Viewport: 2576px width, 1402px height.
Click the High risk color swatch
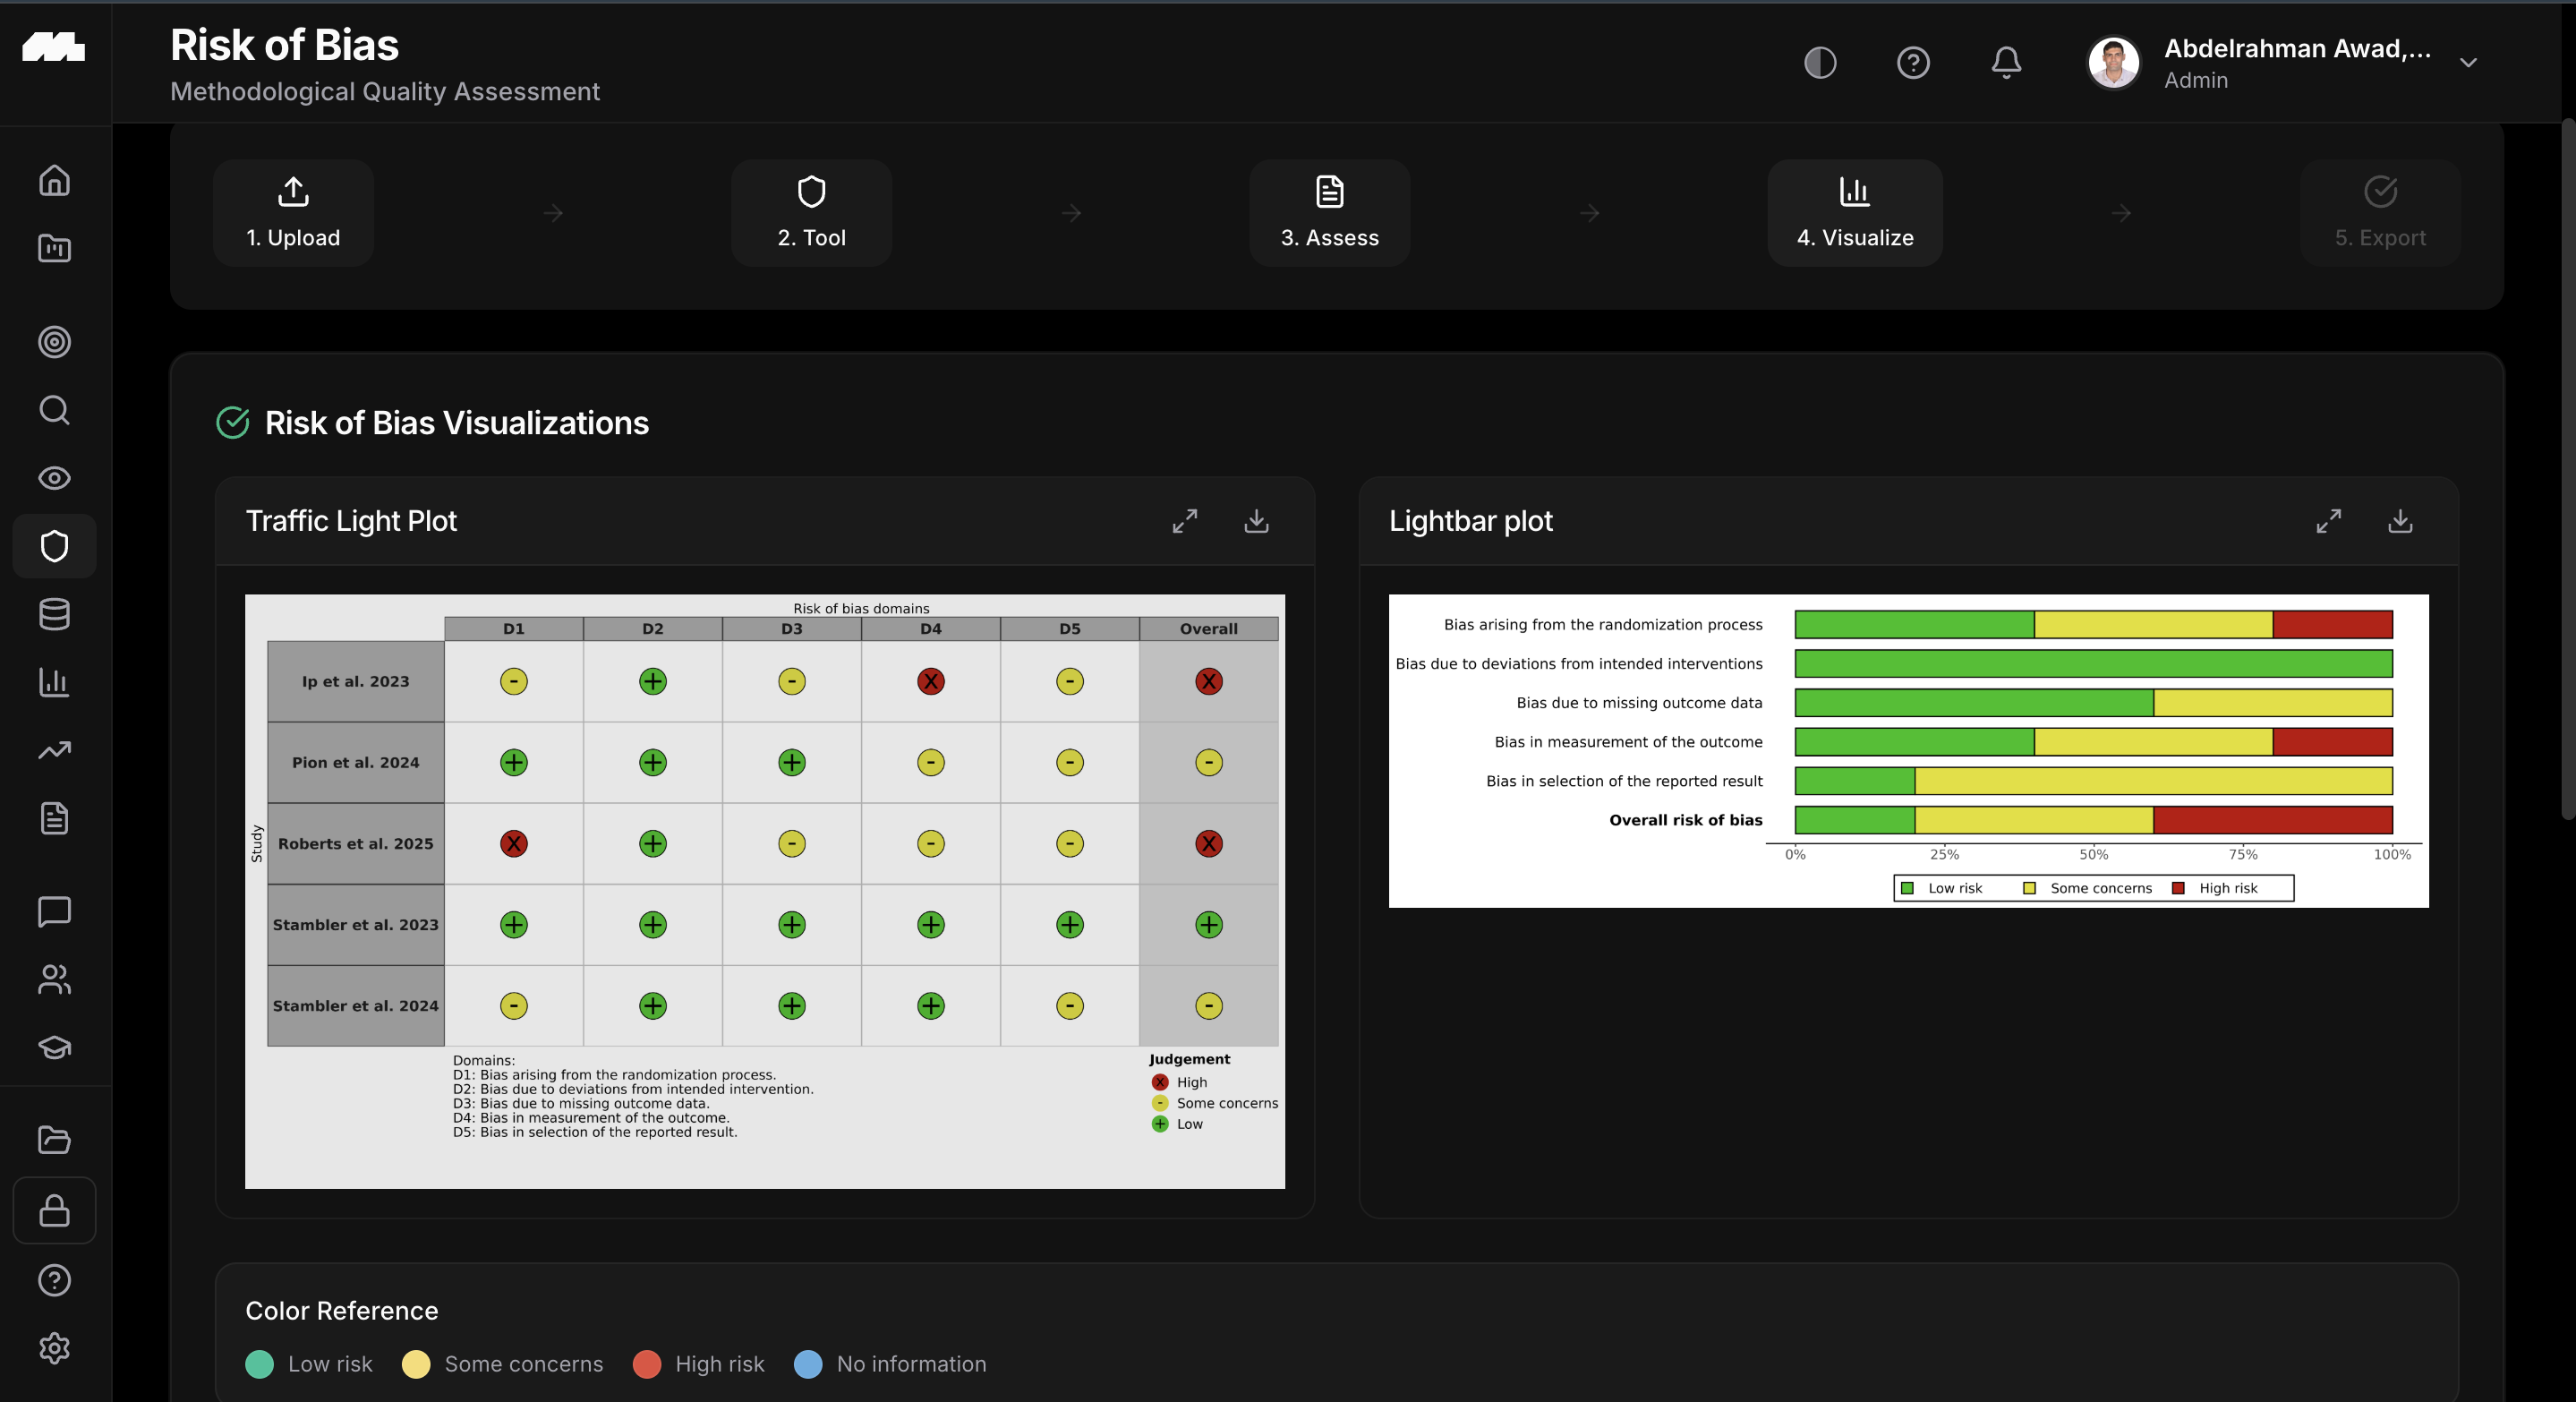[x=646, y=1364]
